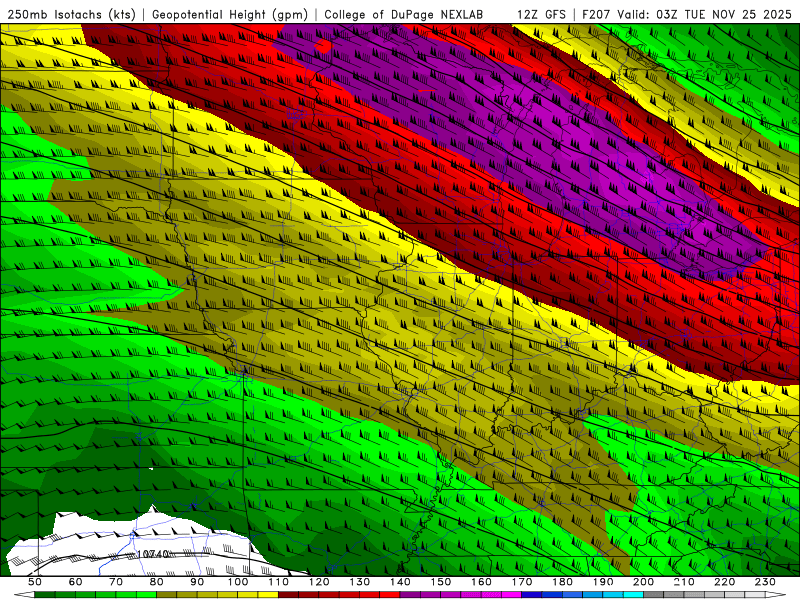The image size is (800, 600).
Task: Click the '80' value on the color scale
Action: (156, 582)
